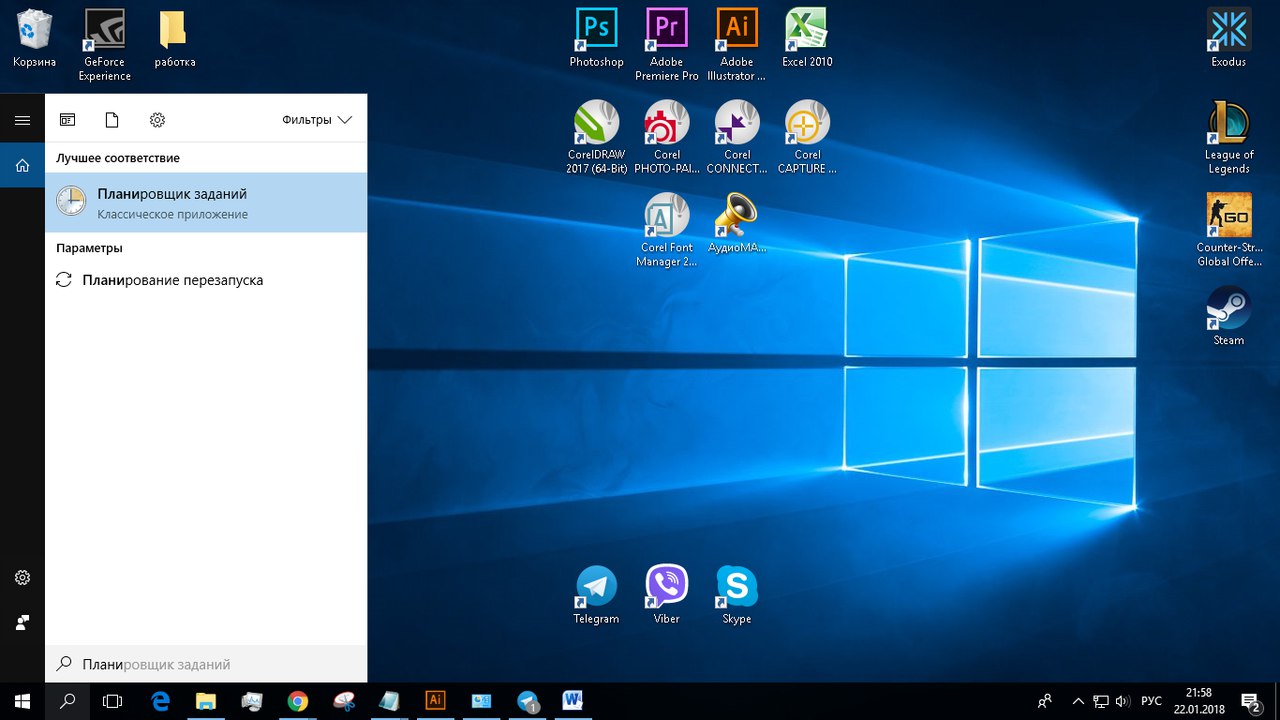Open the network status tray icon
The image size is (1280, 720).
[1100, 701]
